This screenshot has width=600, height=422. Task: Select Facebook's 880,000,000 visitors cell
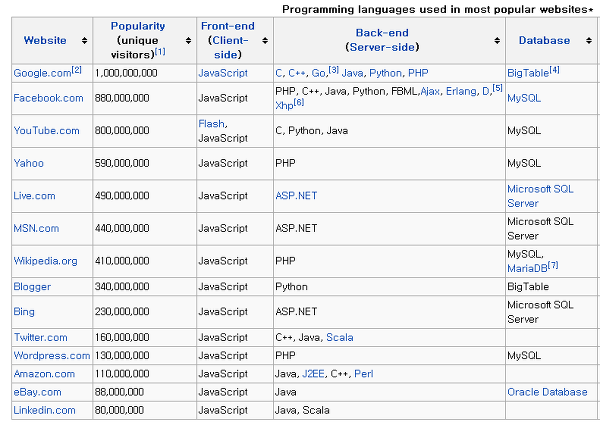pyautogui.click(x=145, y=98)
